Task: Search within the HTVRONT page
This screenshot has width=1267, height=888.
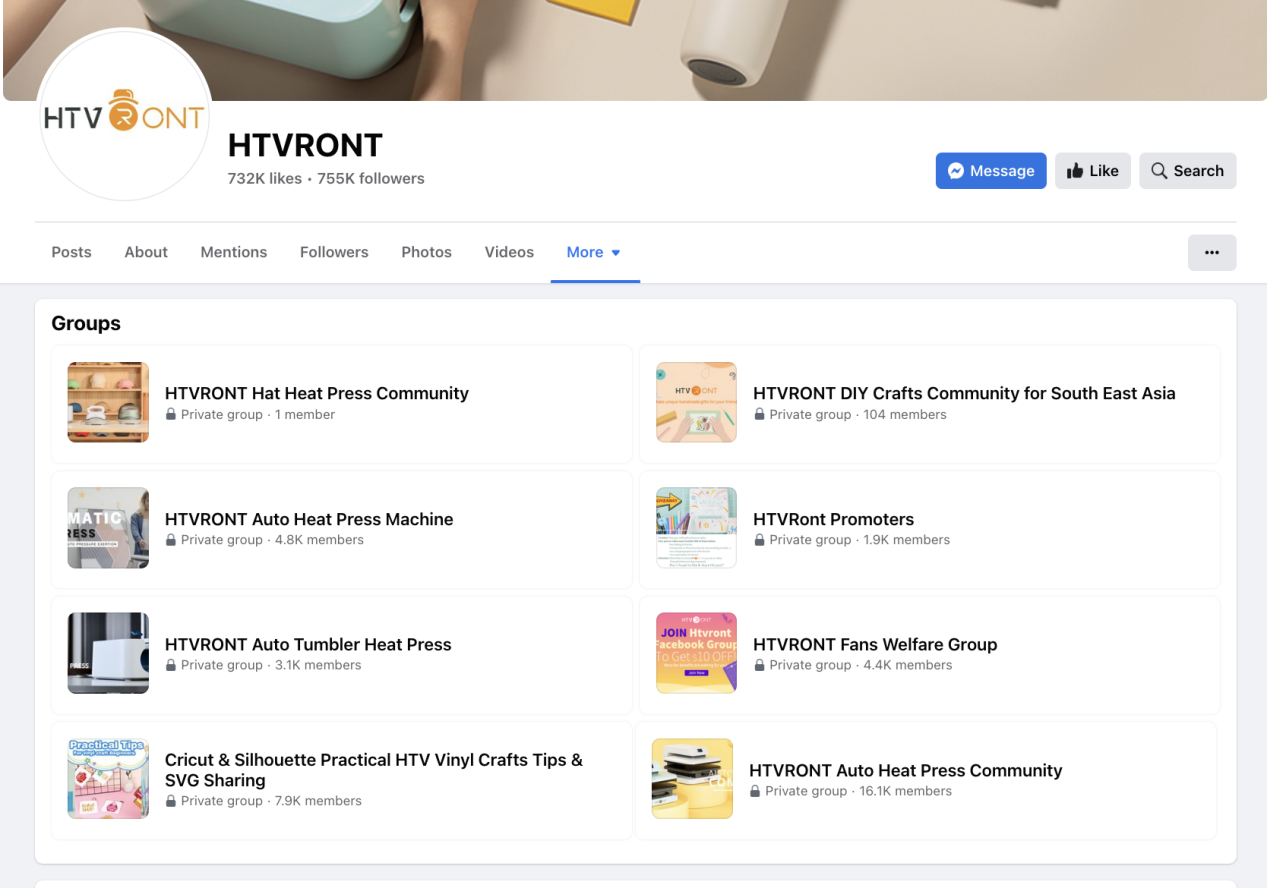Action: (1187, 171)
